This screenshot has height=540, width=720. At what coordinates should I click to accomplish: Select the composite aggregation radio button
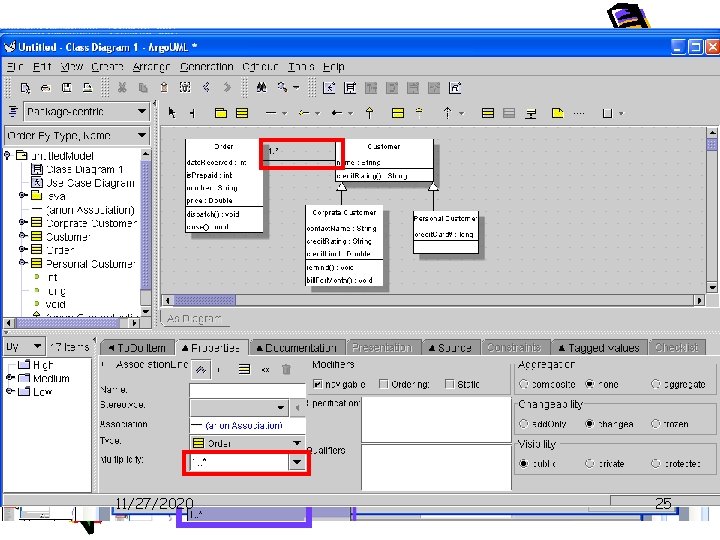523,384
